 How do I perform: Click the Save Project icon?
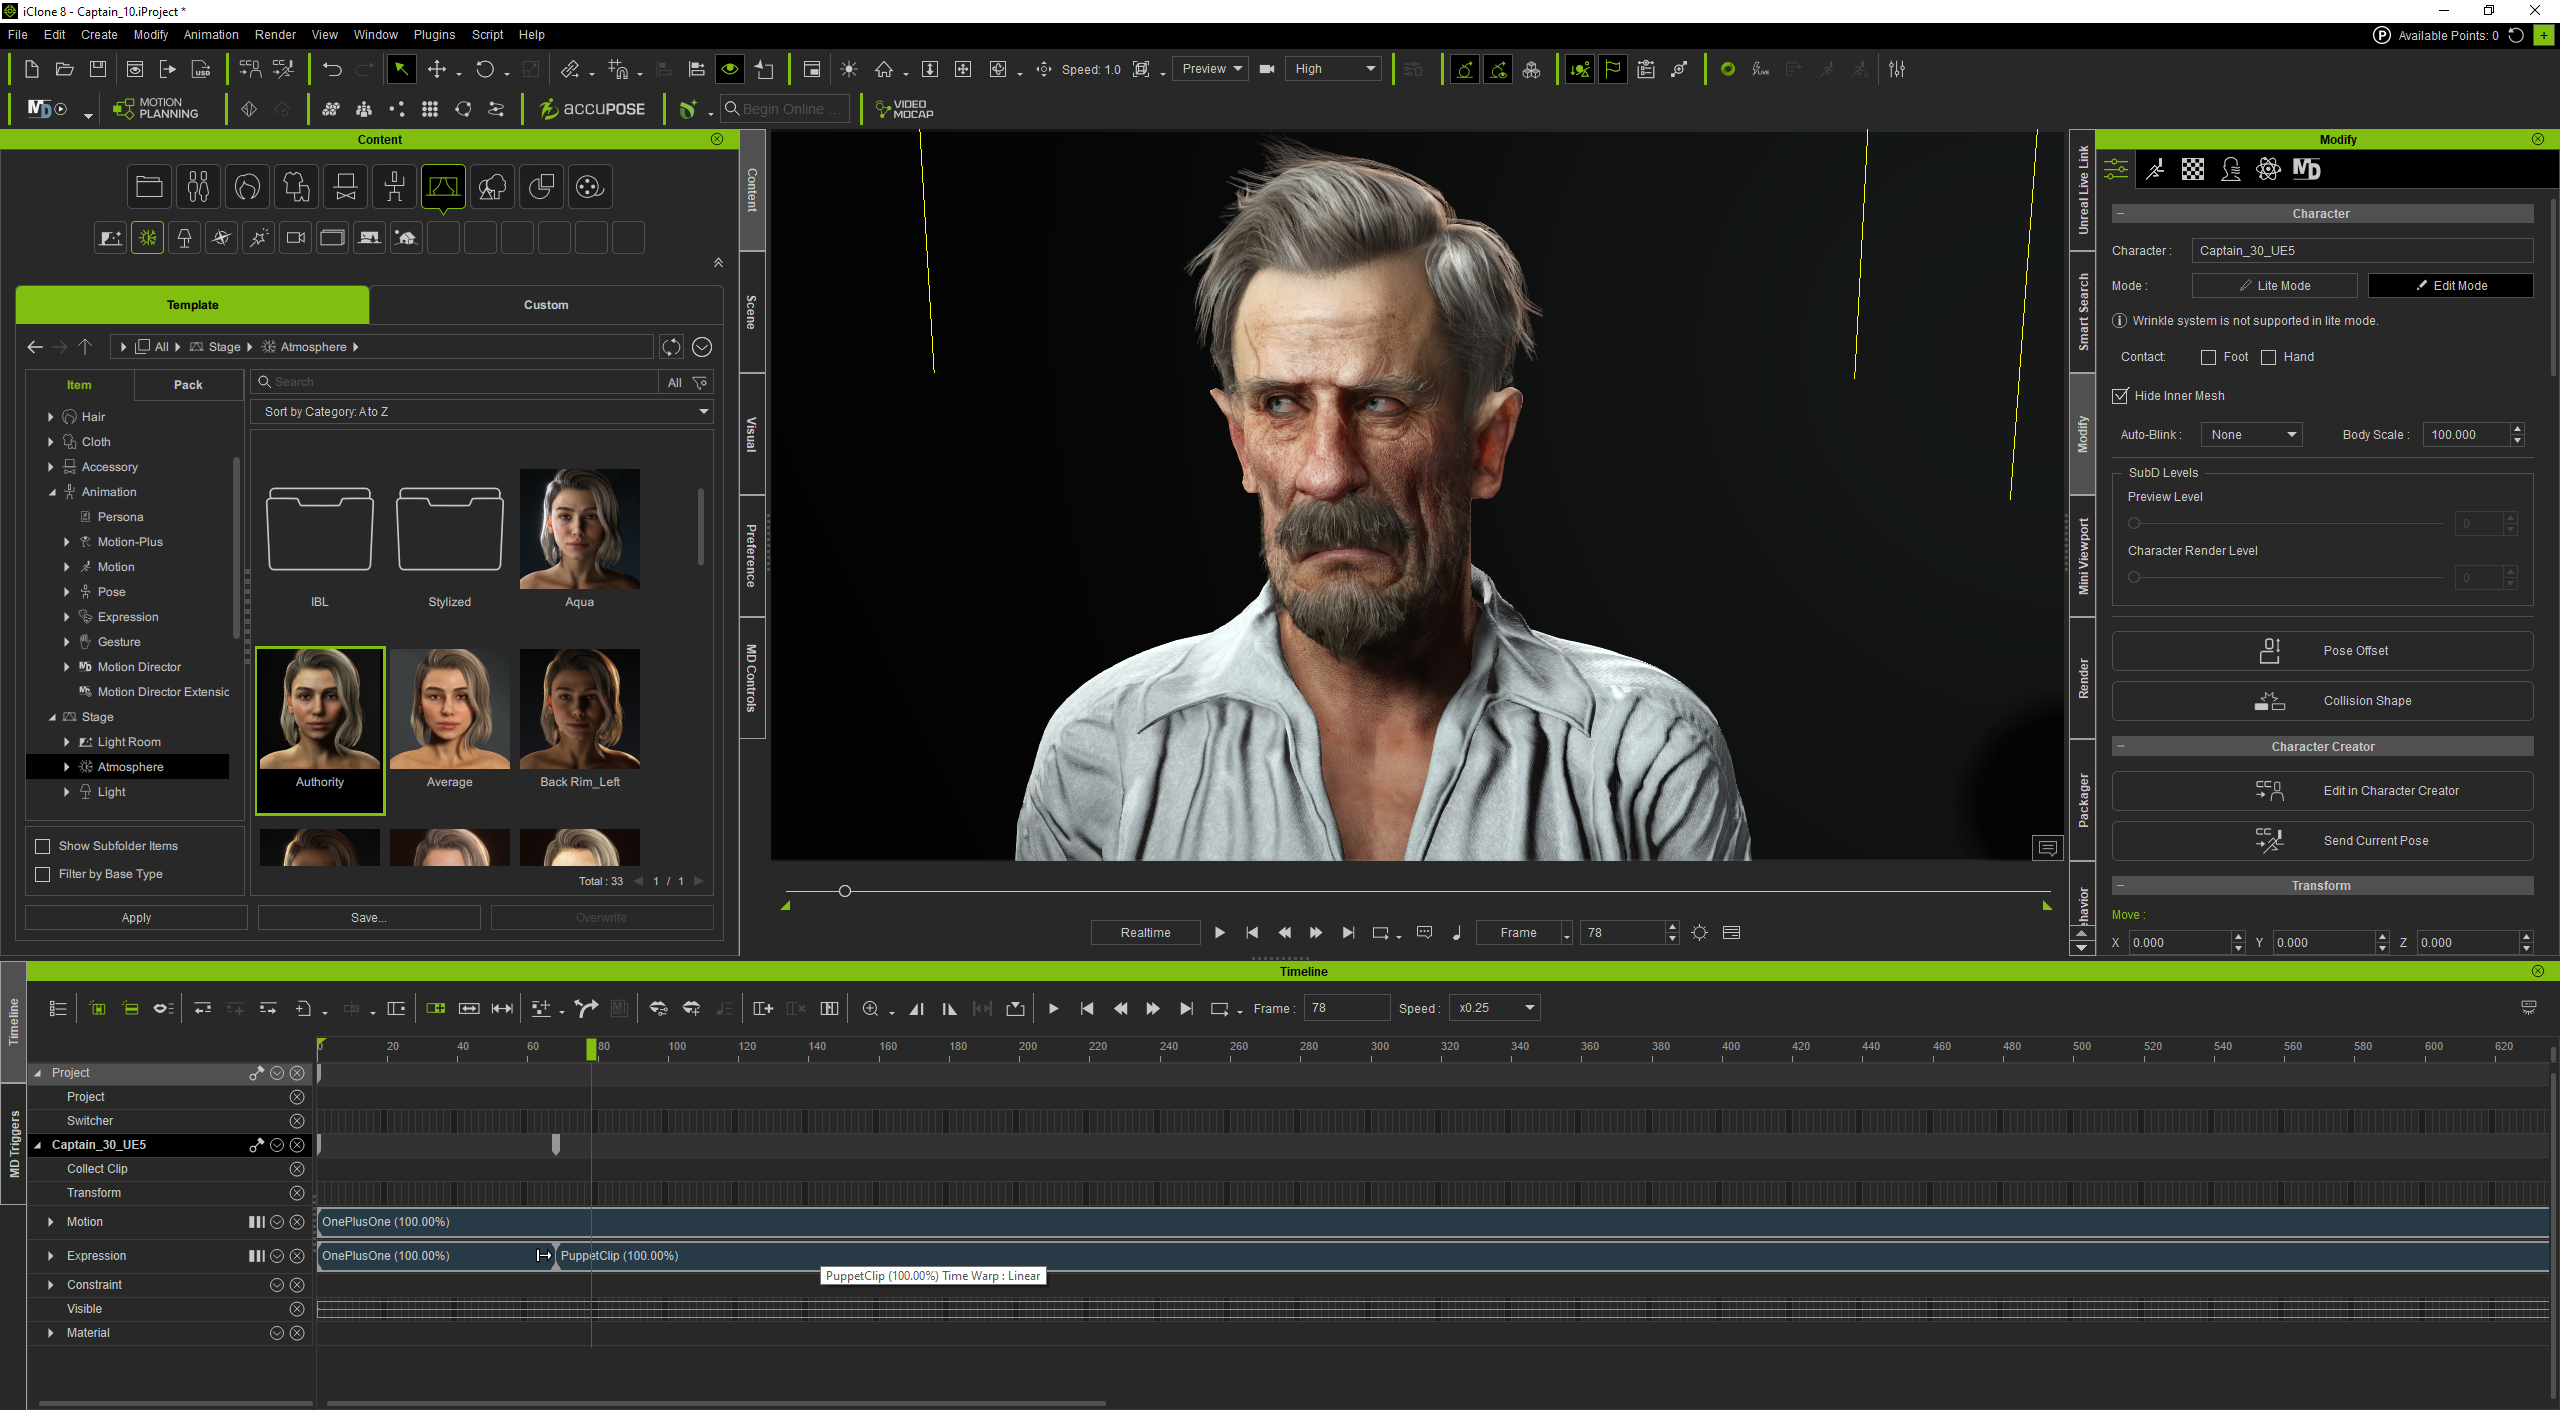pyautogui.click(x=98, y=69)
